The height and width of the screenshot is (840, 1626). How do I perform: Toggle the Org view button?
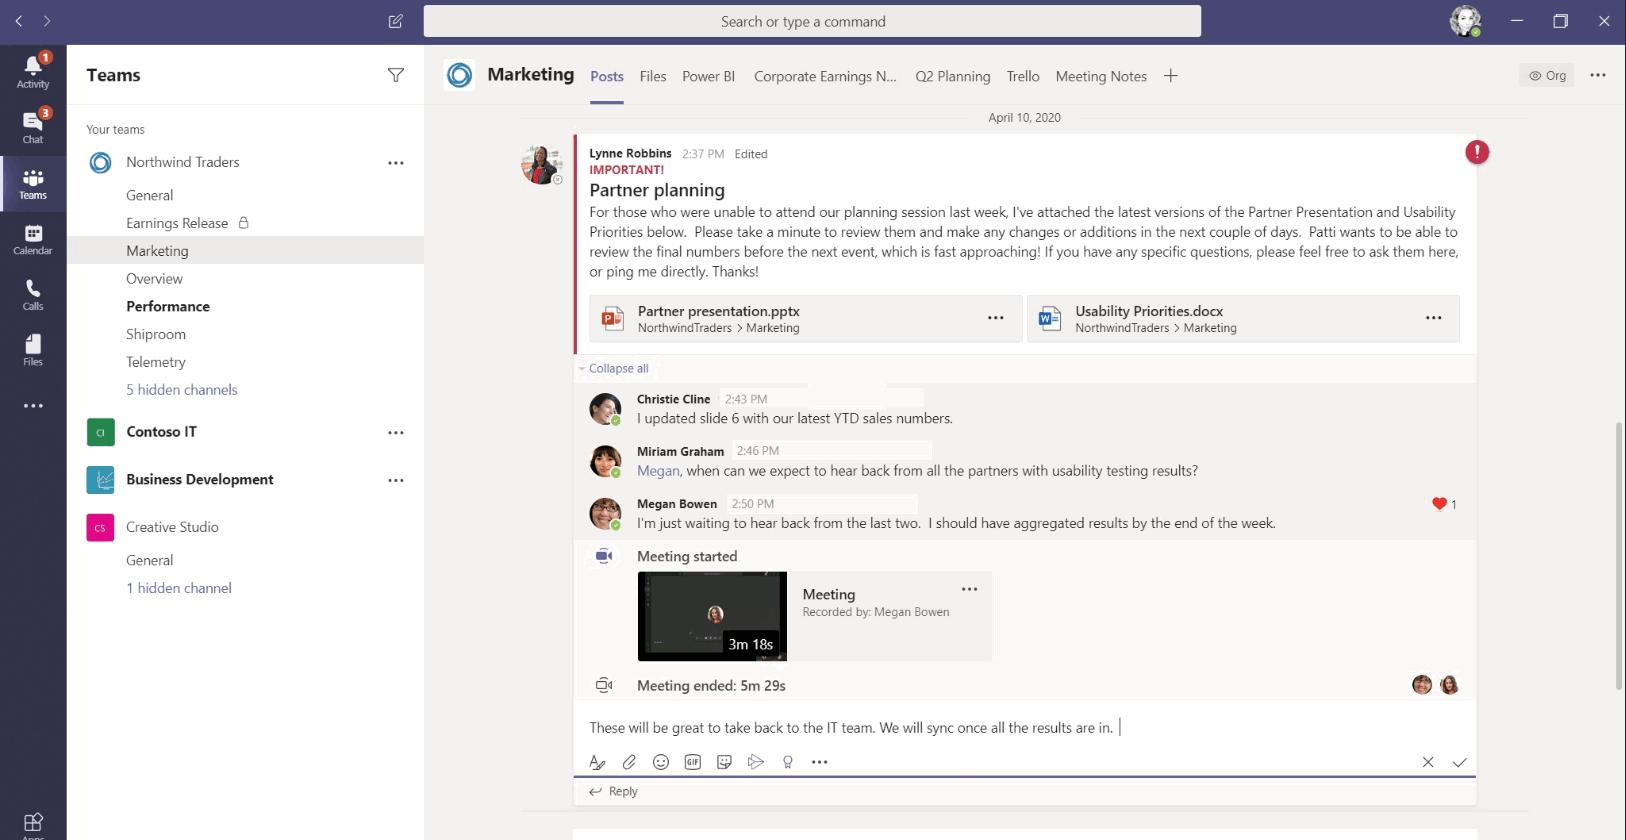click(x=1548, y=75)
